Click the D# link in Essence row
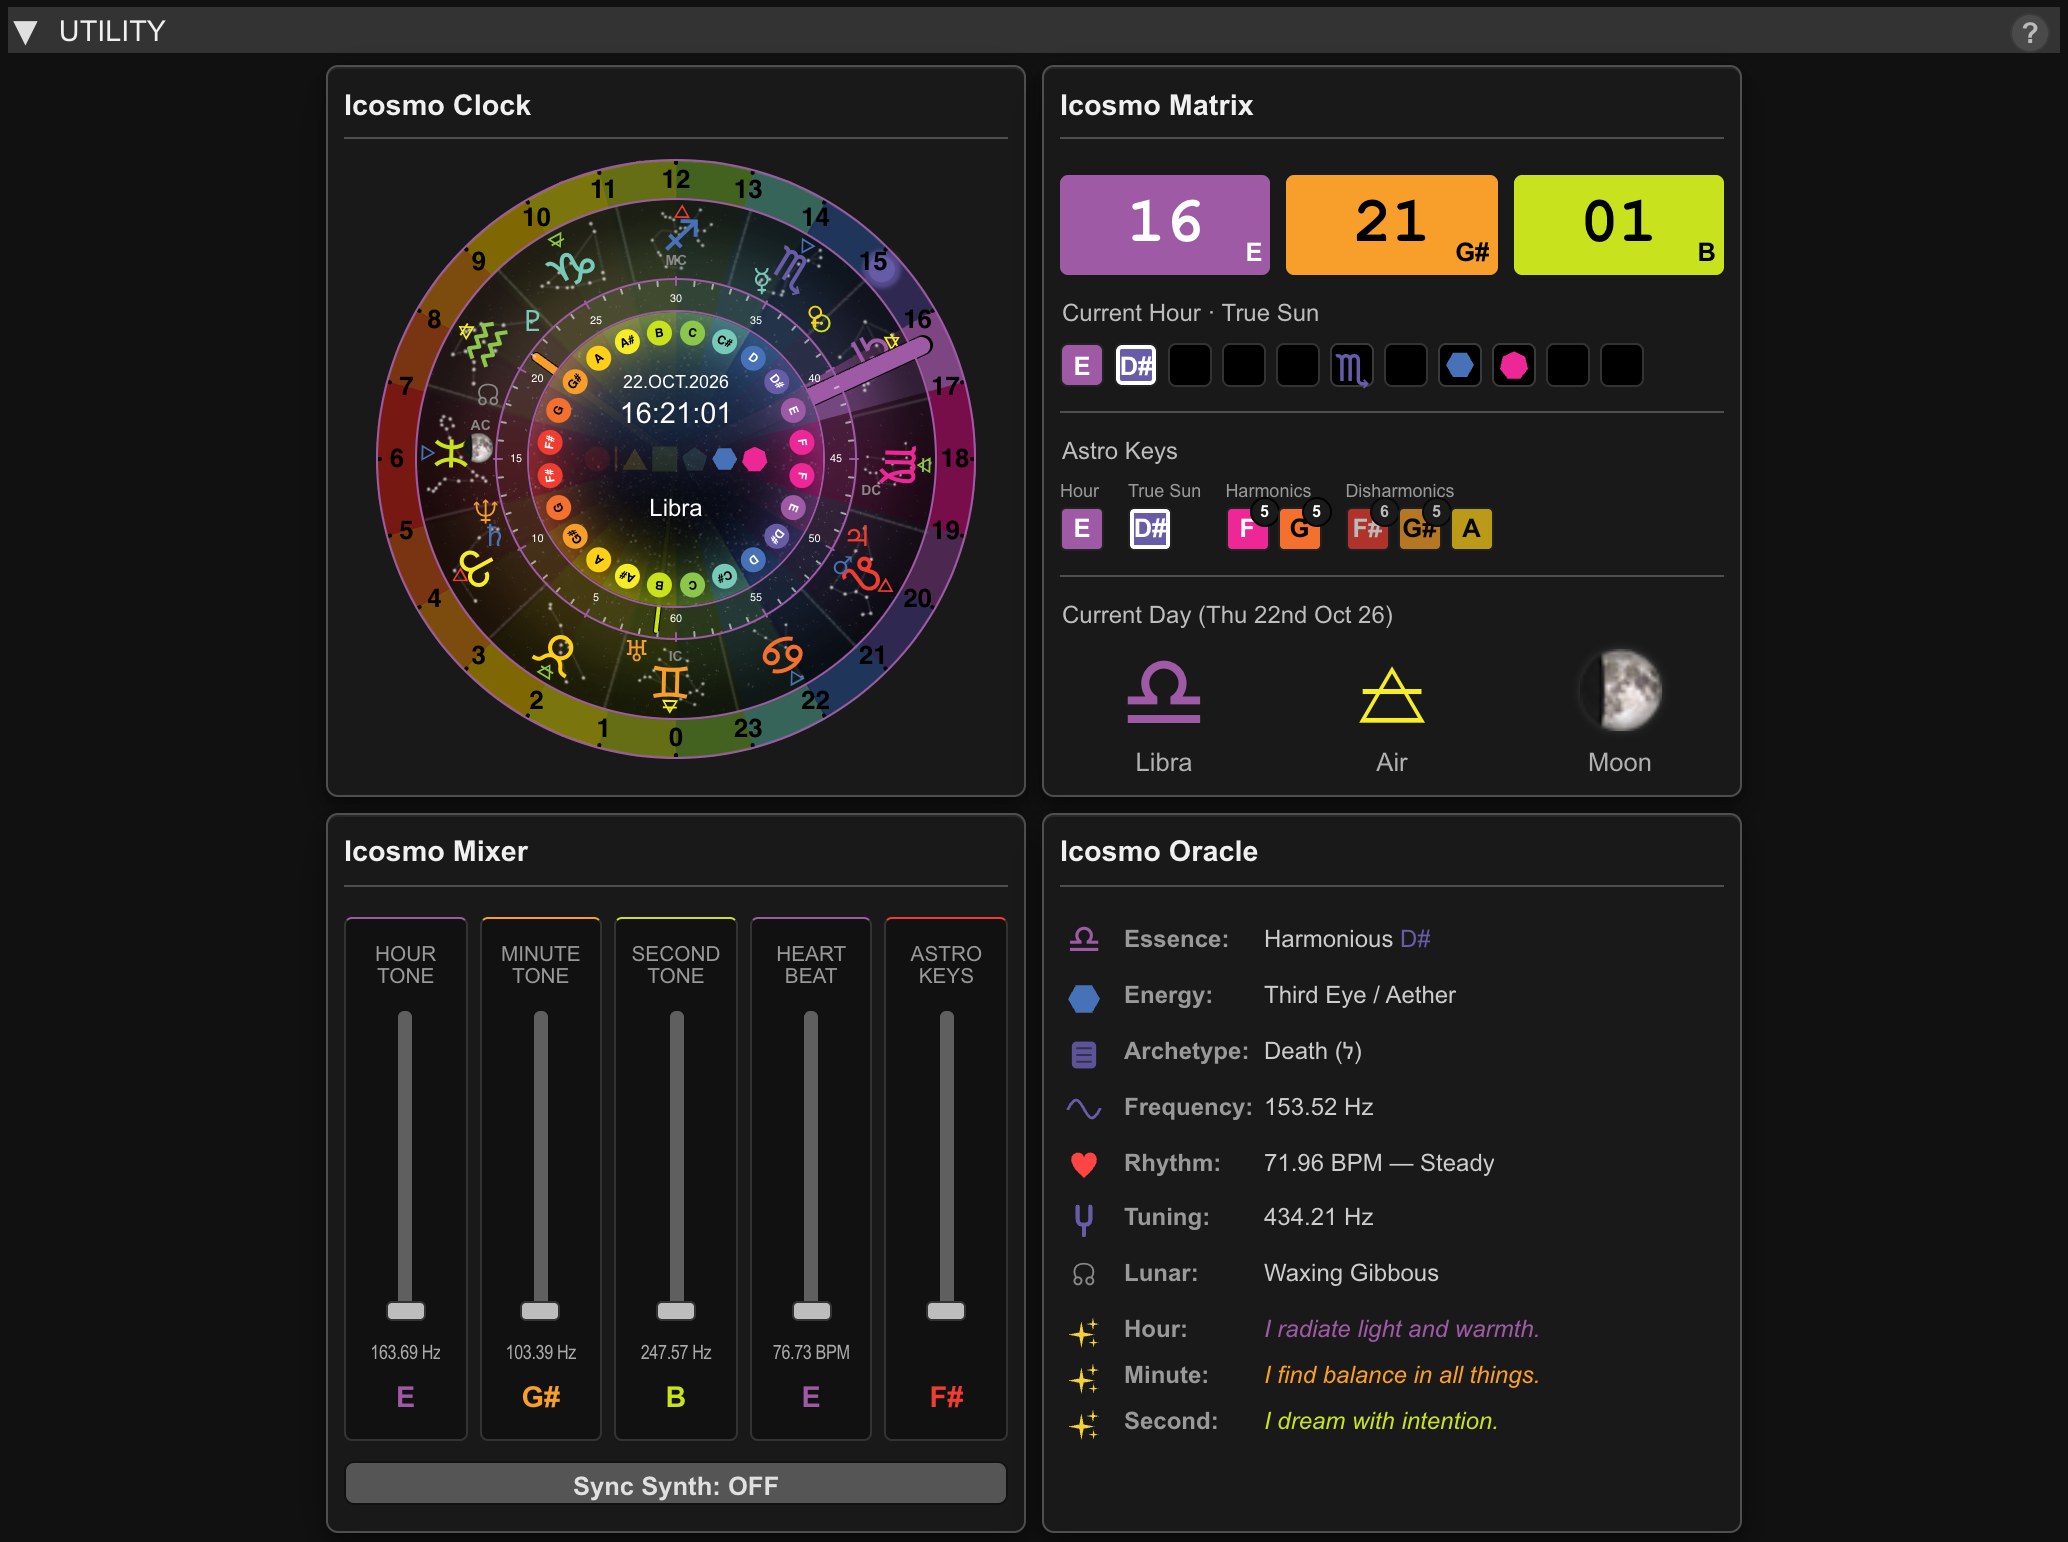 (1415, 939)
